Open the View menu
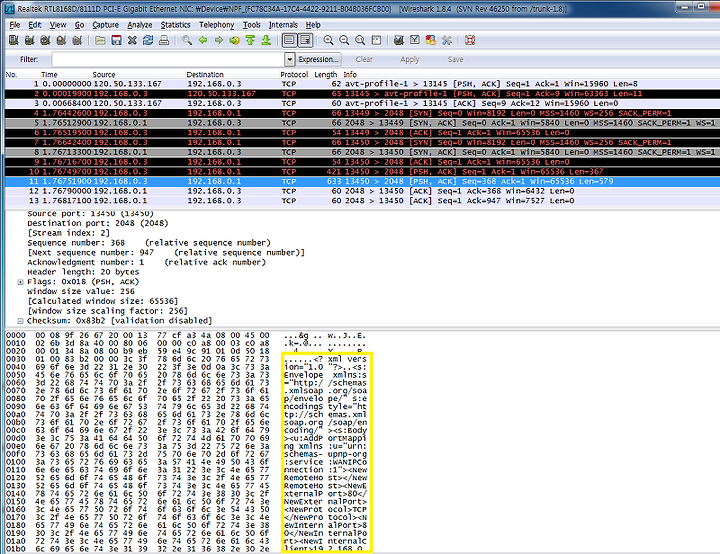The image size is (720, 554). point(58,25)
